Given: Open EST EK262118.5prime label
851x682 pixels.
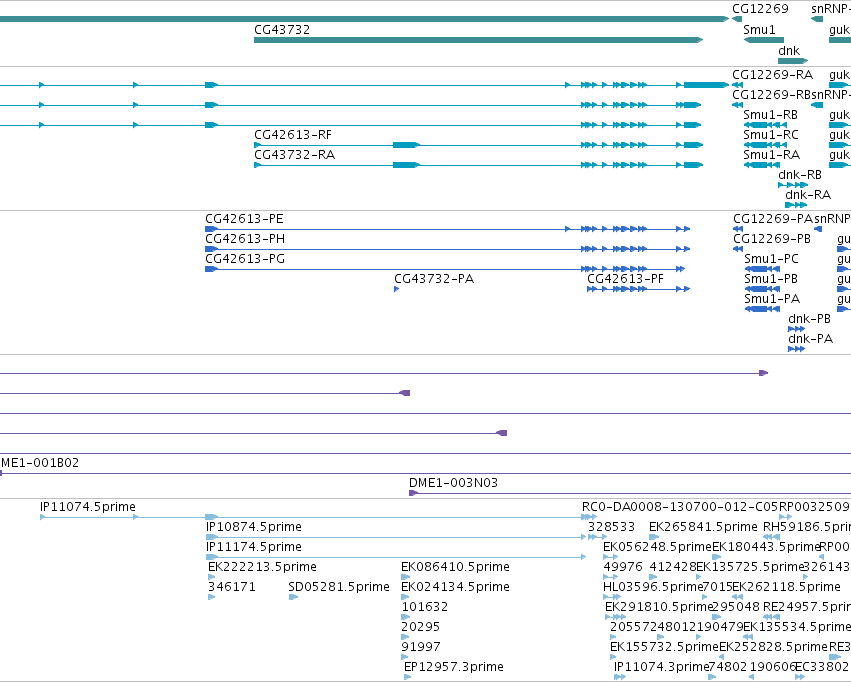Looking at the screenshot, I should click(x=786, y=587).
